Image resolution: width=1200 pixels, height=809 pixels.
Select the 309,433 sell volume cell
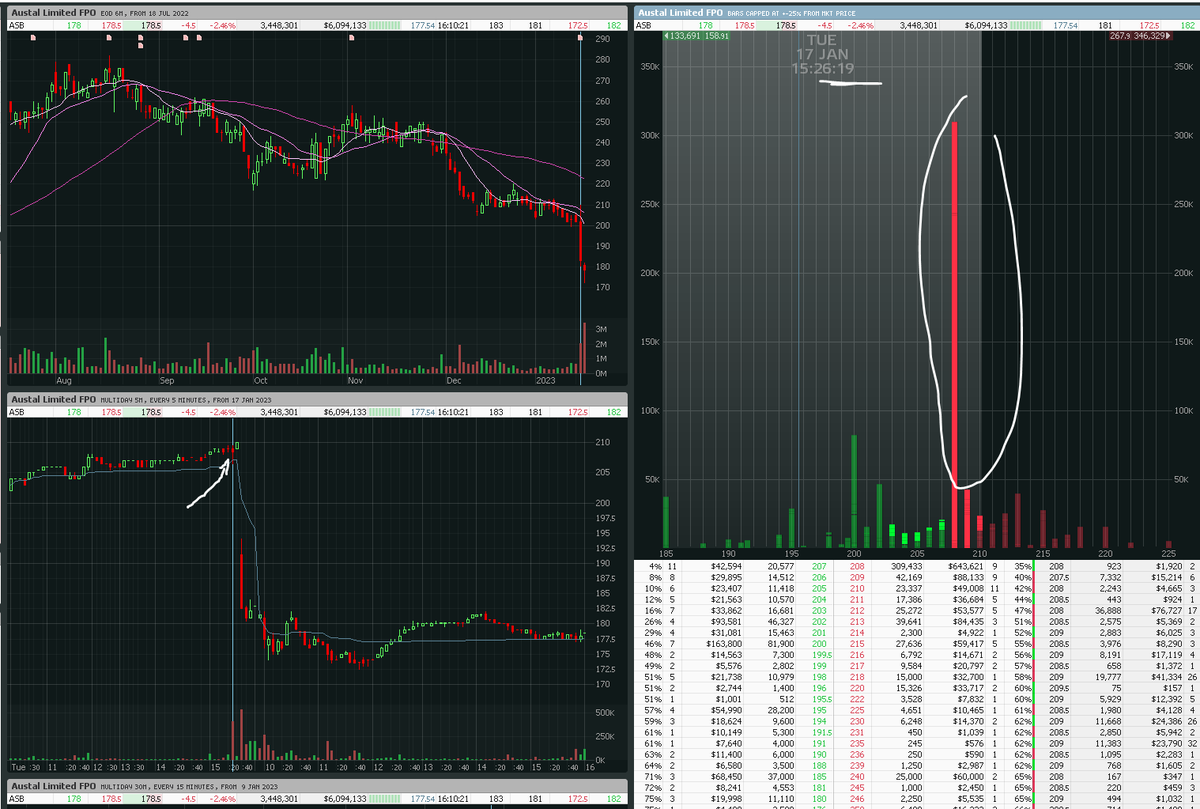[907, 565]
